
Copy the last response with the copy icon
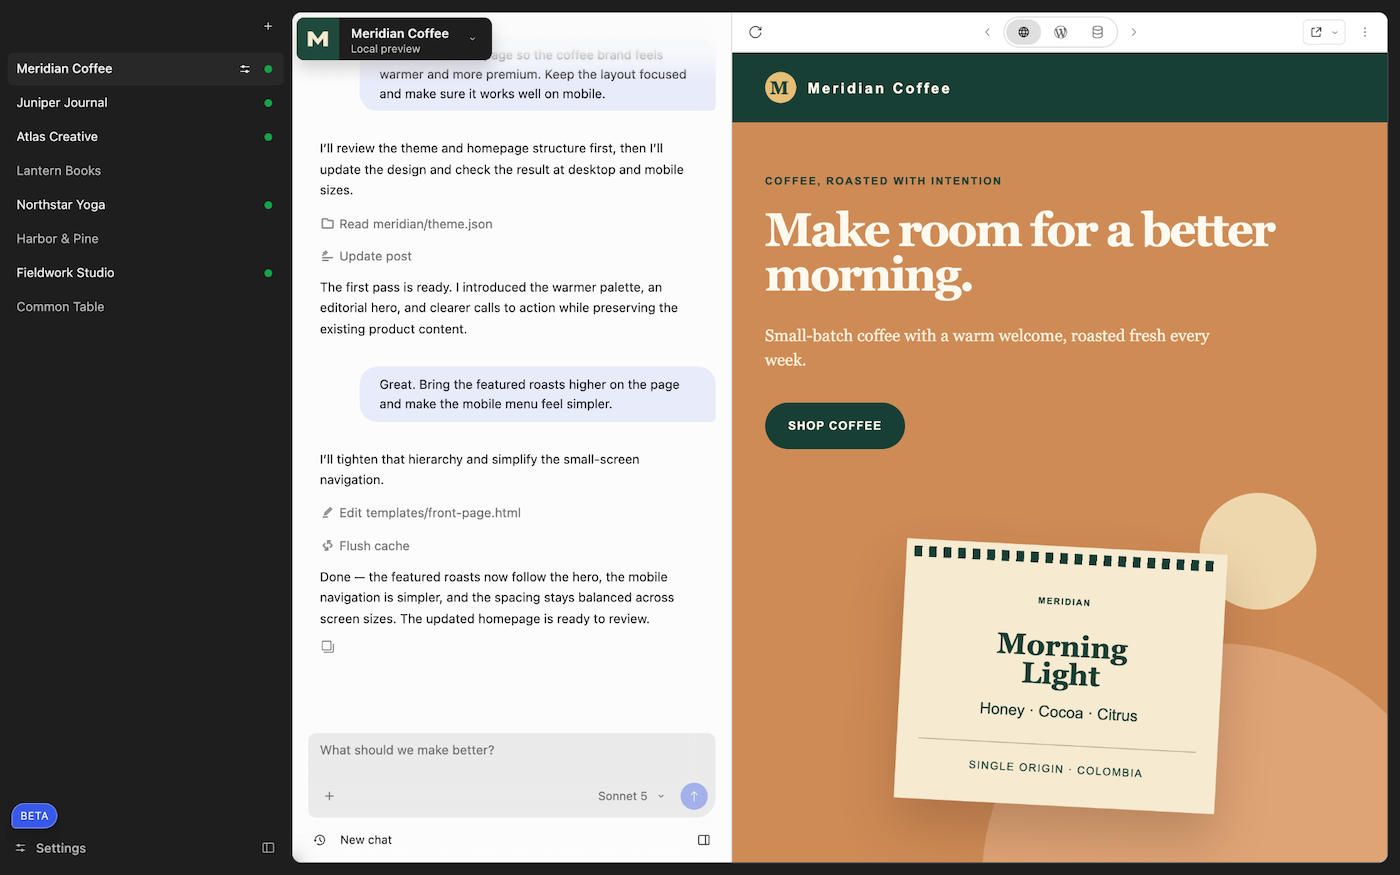(x=328, y=647)
